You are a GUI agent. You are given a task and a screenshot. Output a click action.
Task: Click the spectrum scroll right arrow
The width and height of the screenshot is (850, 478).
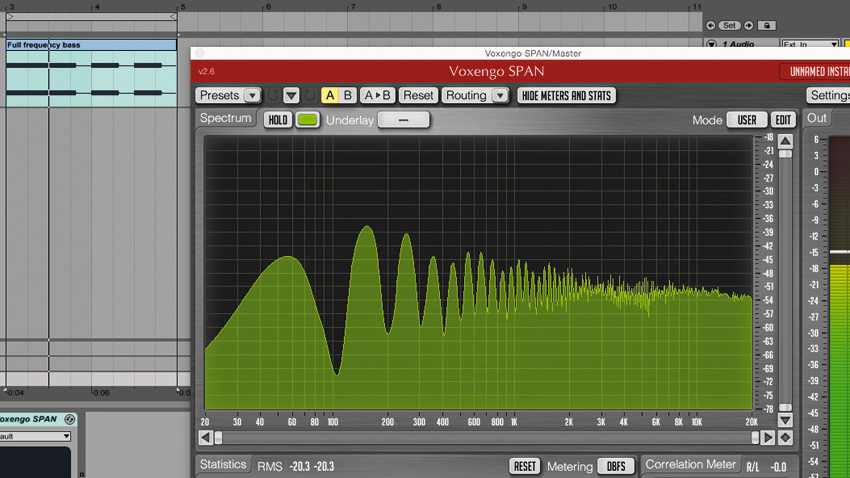tap(768, 437)
